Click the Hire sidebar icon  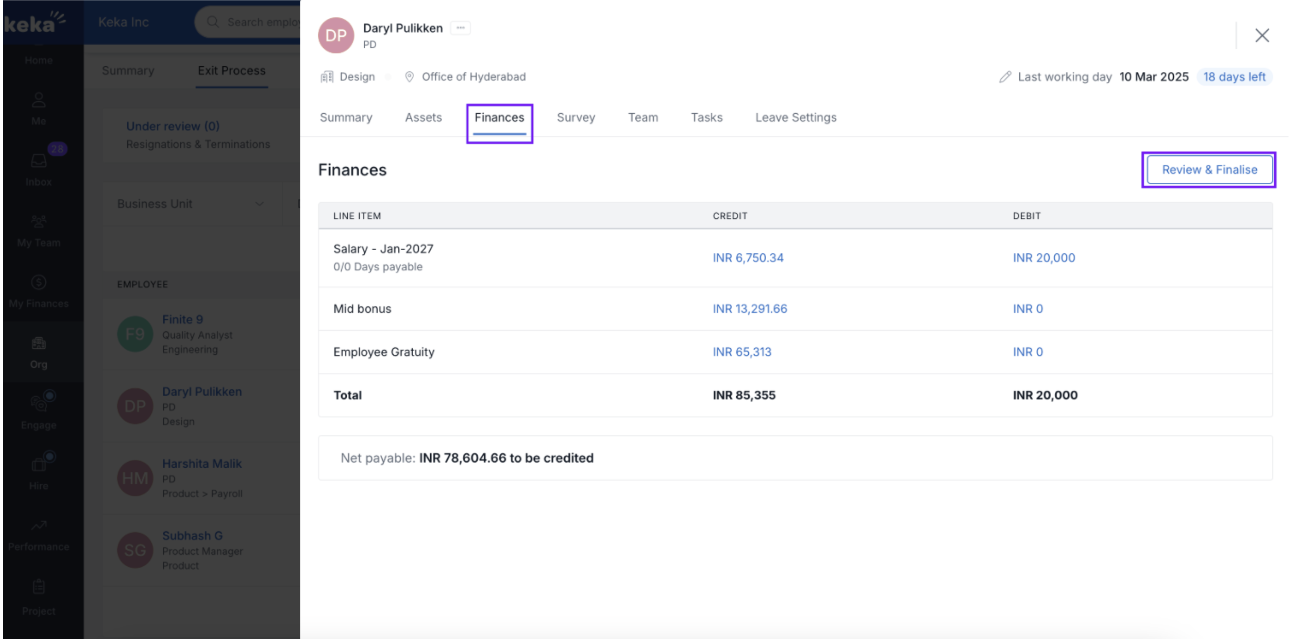(41, 465)
